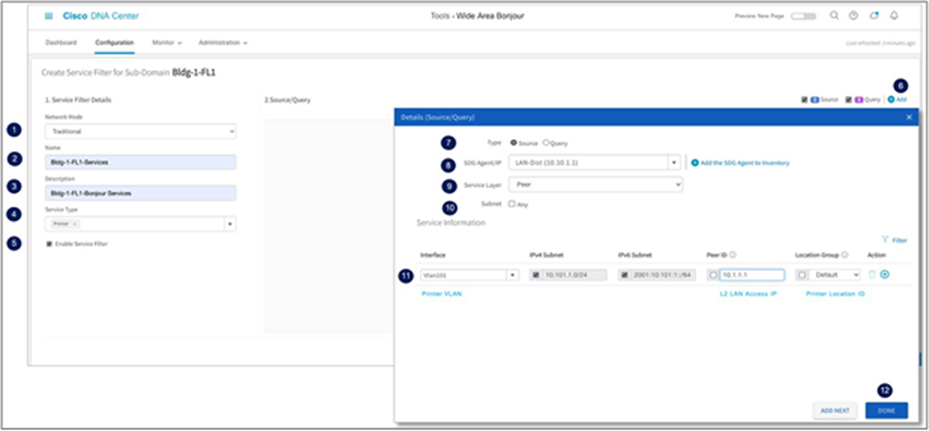Check the Location Group checkbox
The image size is (929, 431).
pos(802,275)
